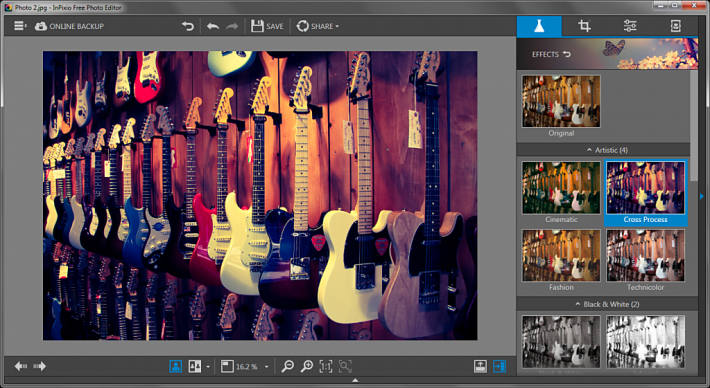Set zoom to 1:1 actual size
710x388 pixels.
326,366
